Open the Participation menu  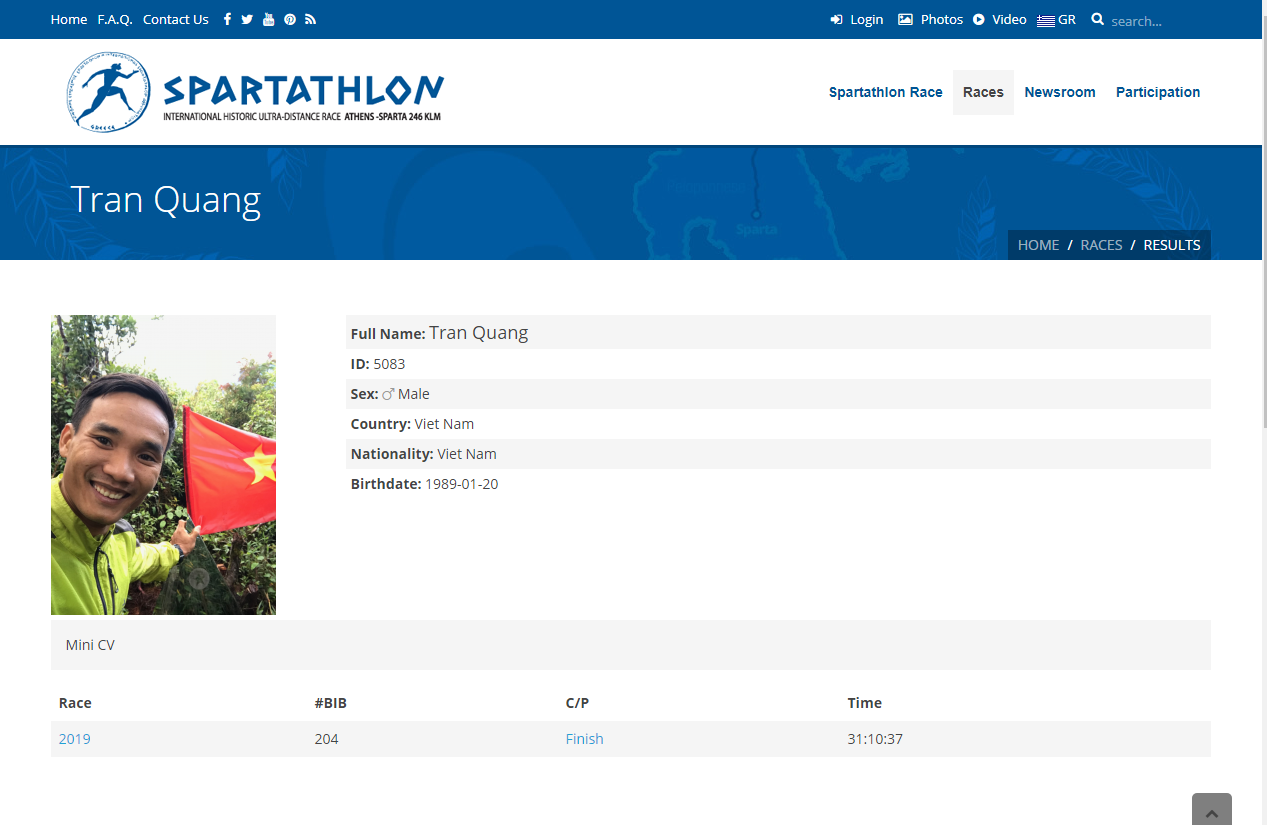1157,92
